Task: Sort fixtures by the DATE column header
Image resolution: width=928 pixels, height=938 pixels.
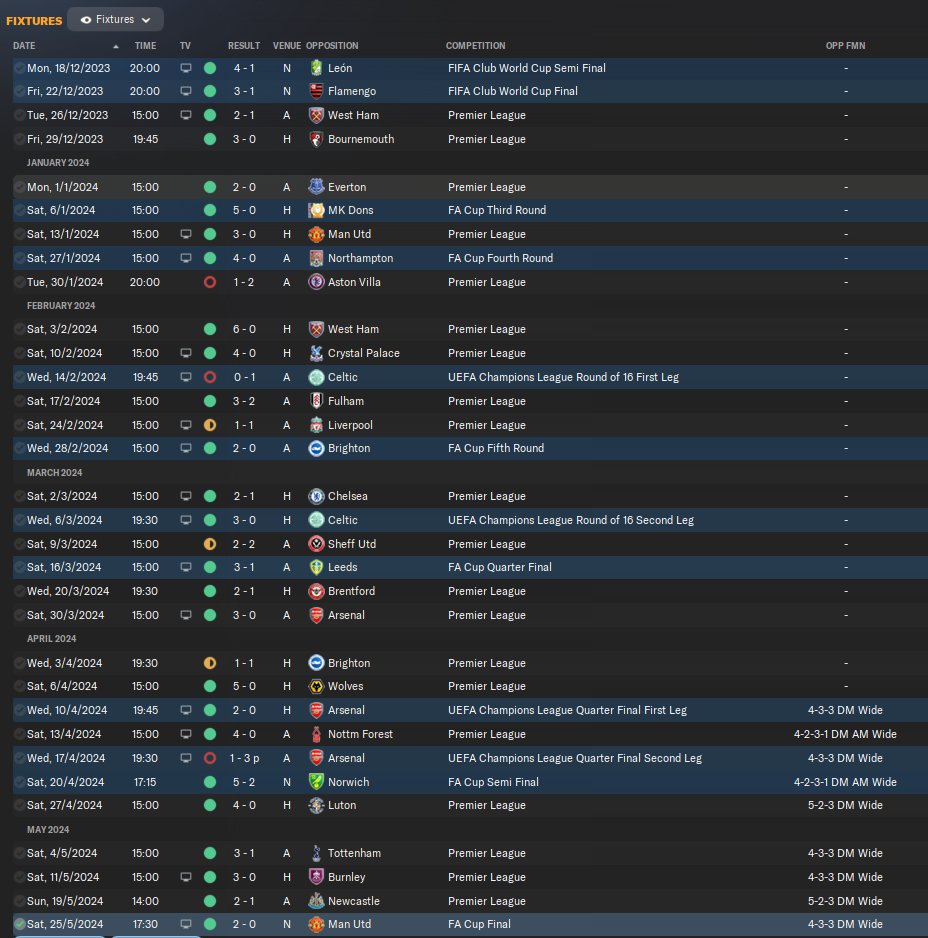Action: tap(24, 45)
